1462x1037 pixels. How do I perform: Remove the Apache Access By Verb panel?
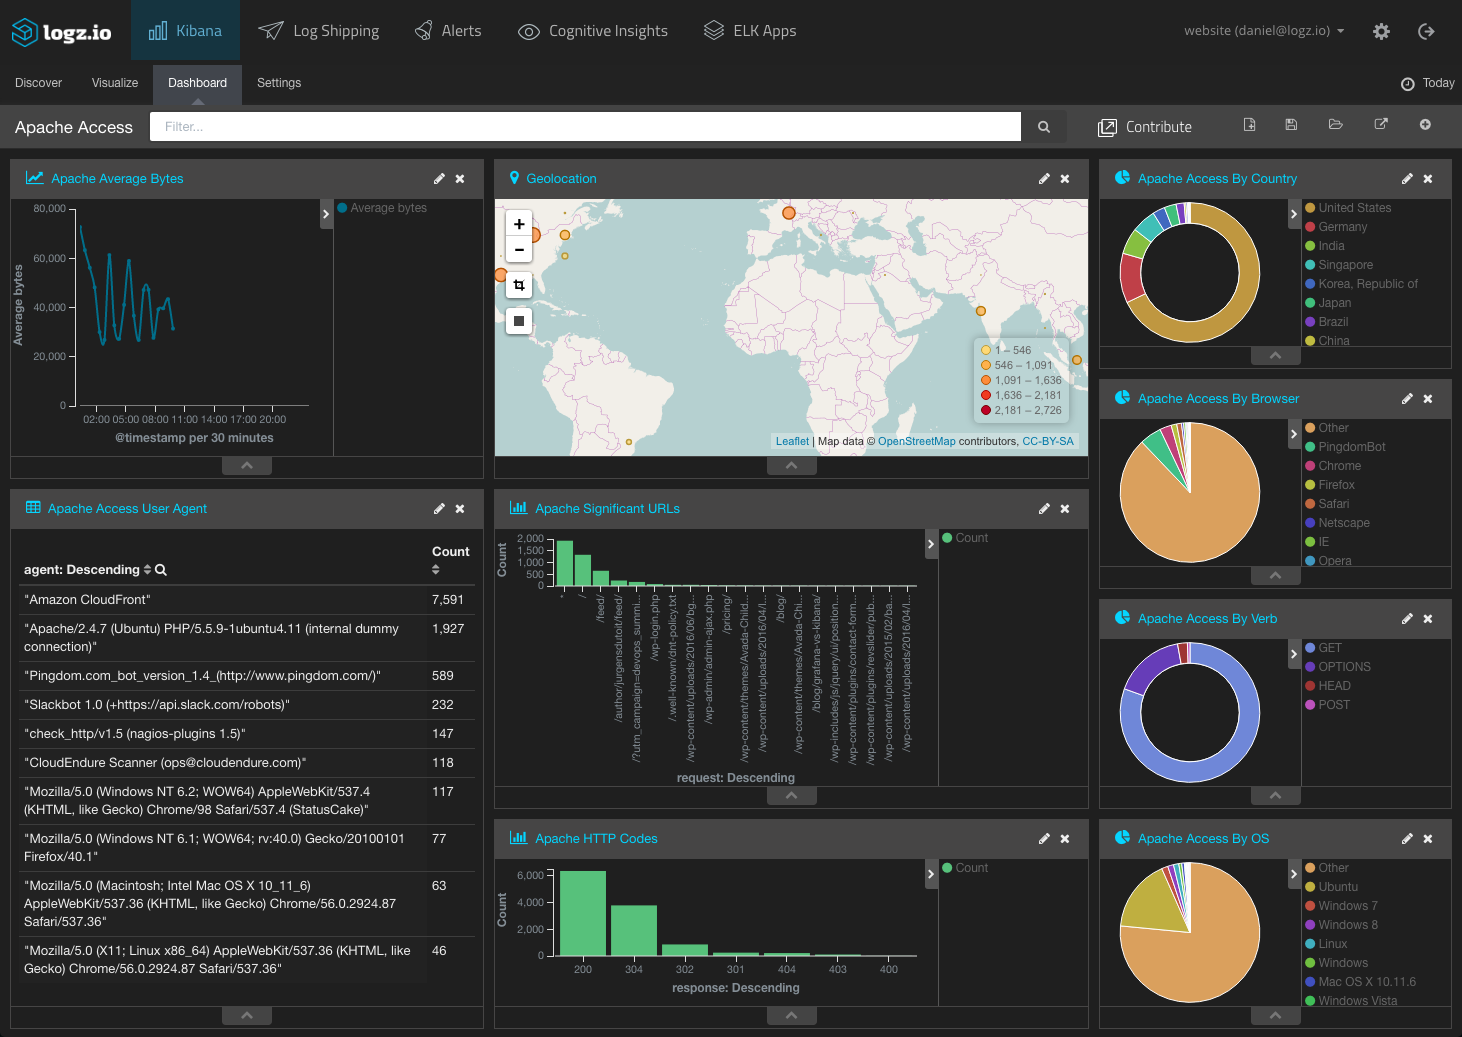(1428, 619)
